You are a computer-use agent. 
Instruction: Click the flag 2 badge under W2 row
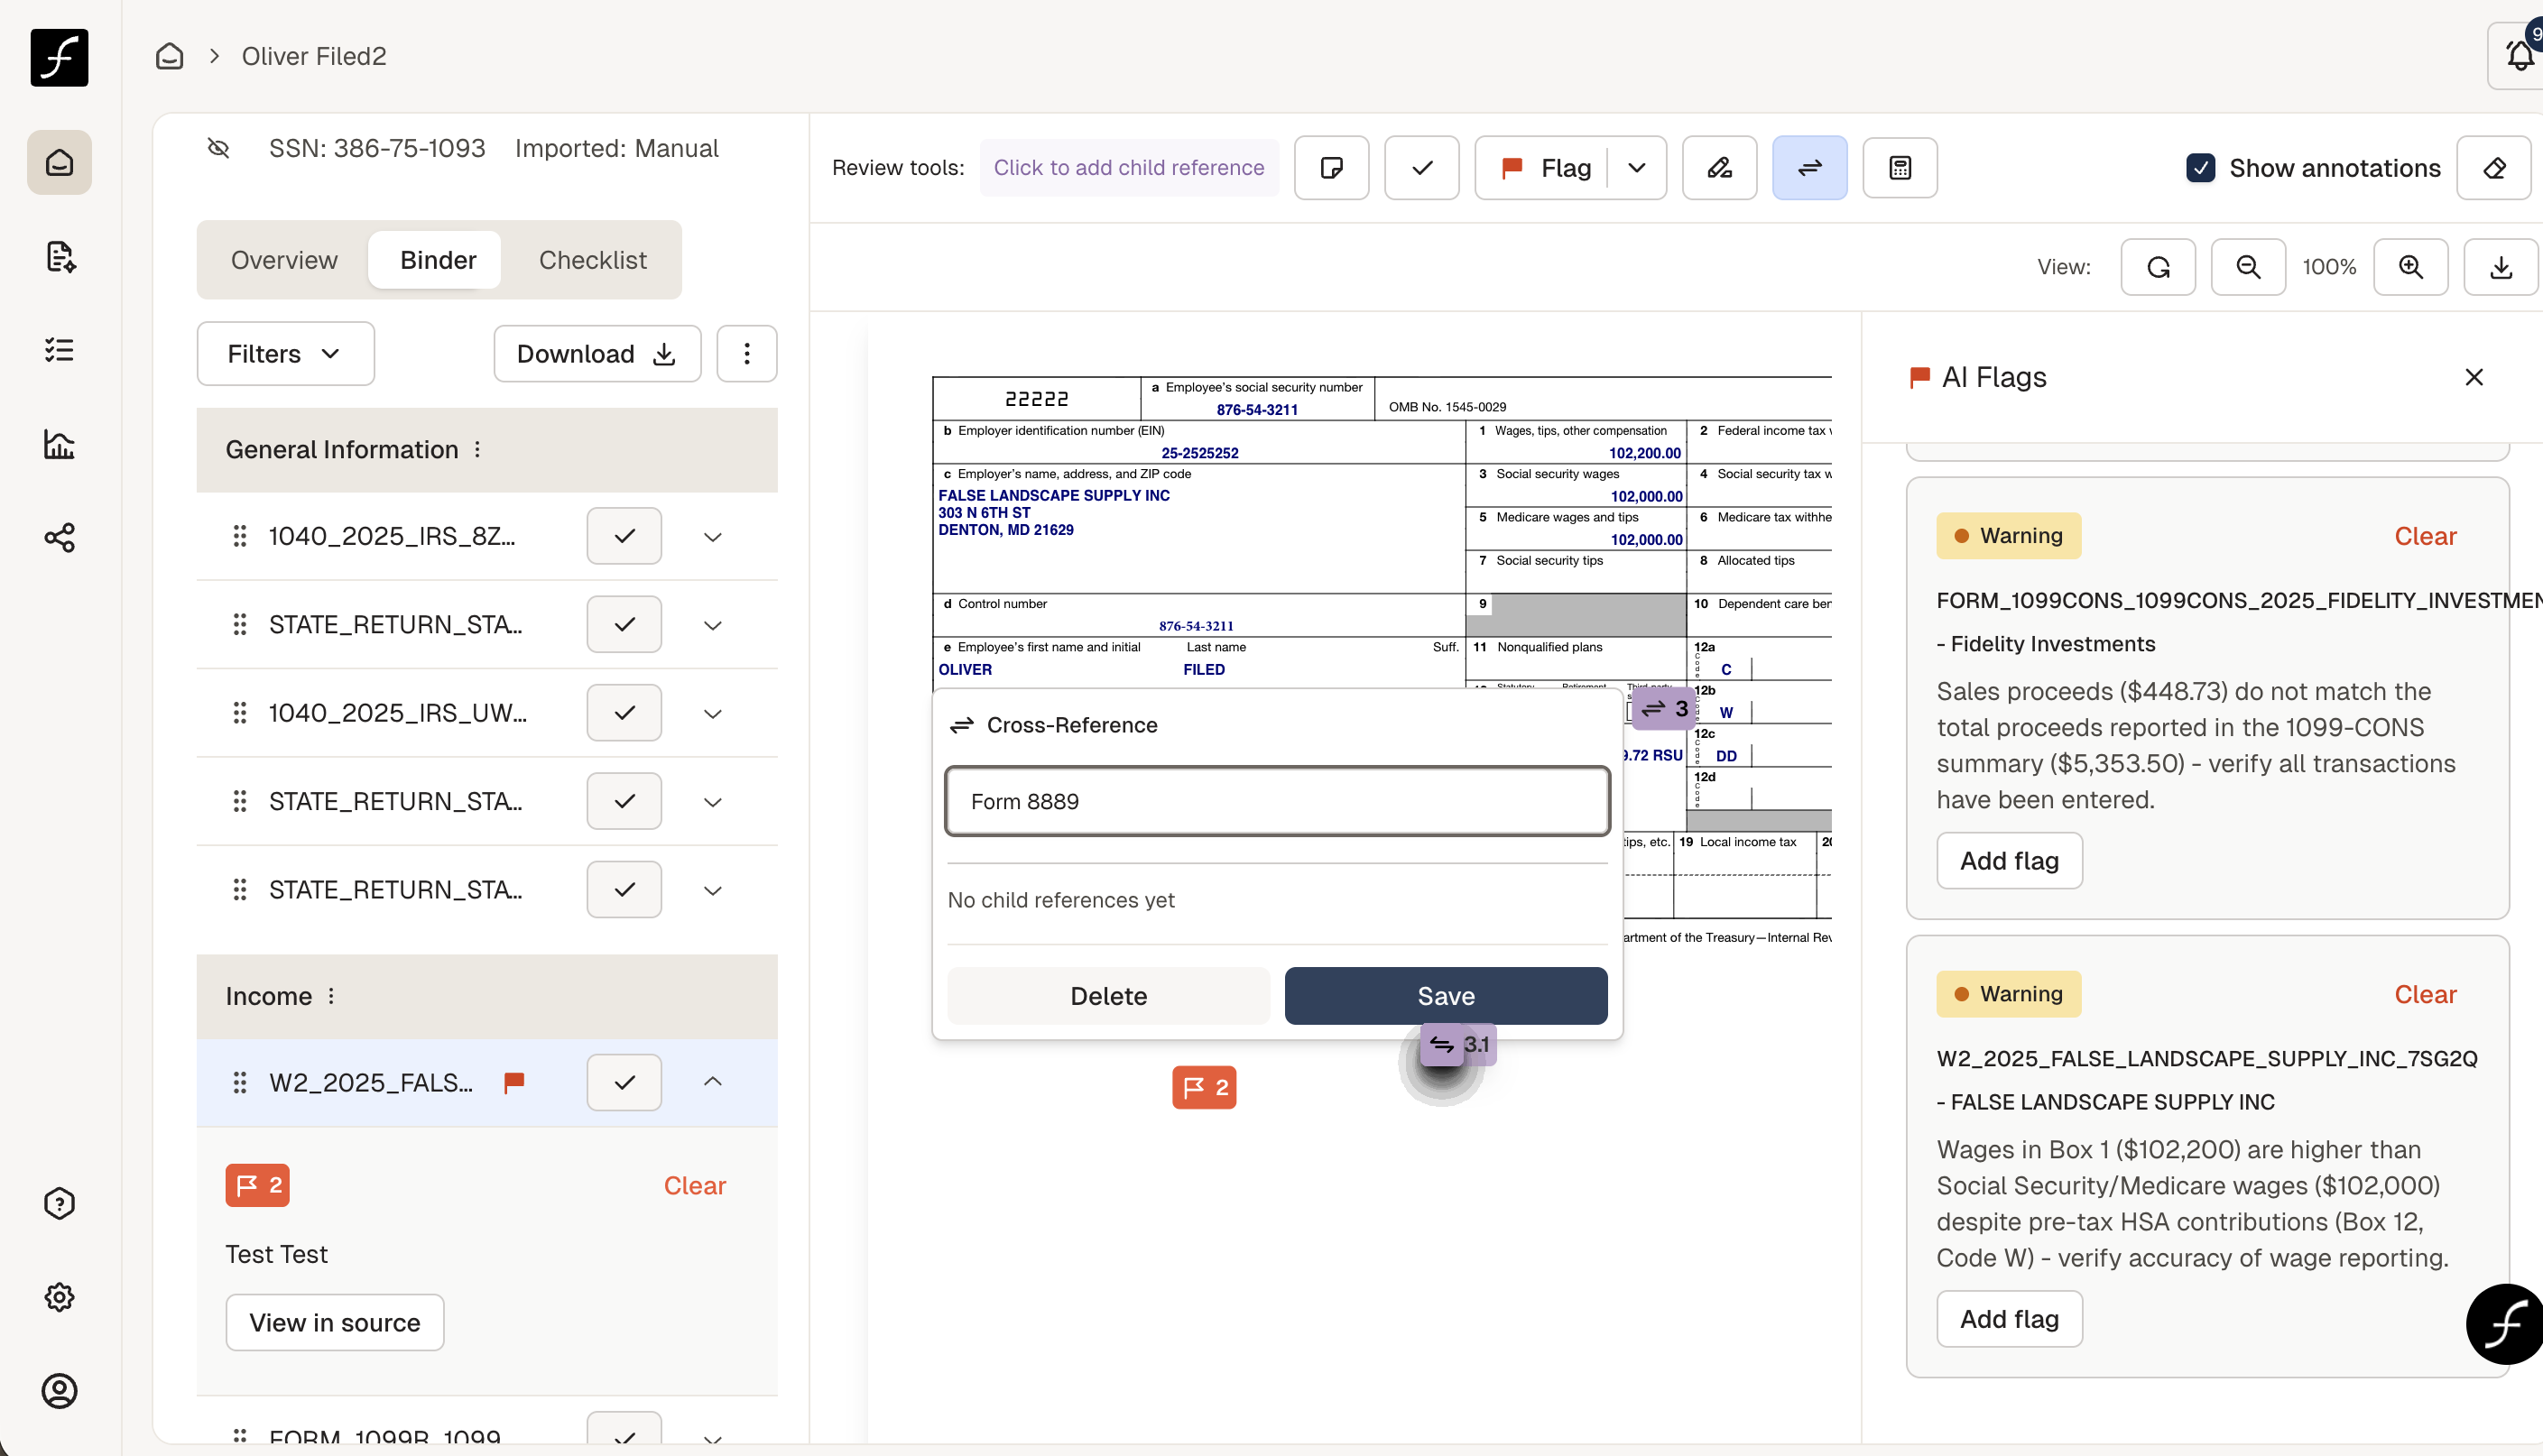click(x=257, y=1185)
